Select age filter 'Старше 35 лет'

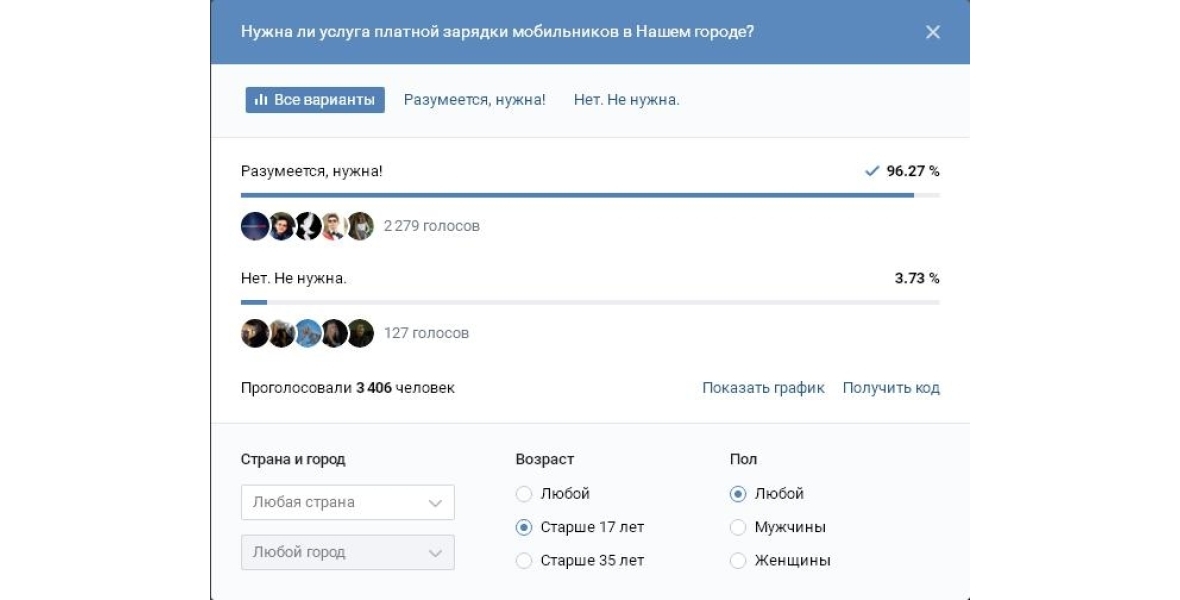(579, 560)
